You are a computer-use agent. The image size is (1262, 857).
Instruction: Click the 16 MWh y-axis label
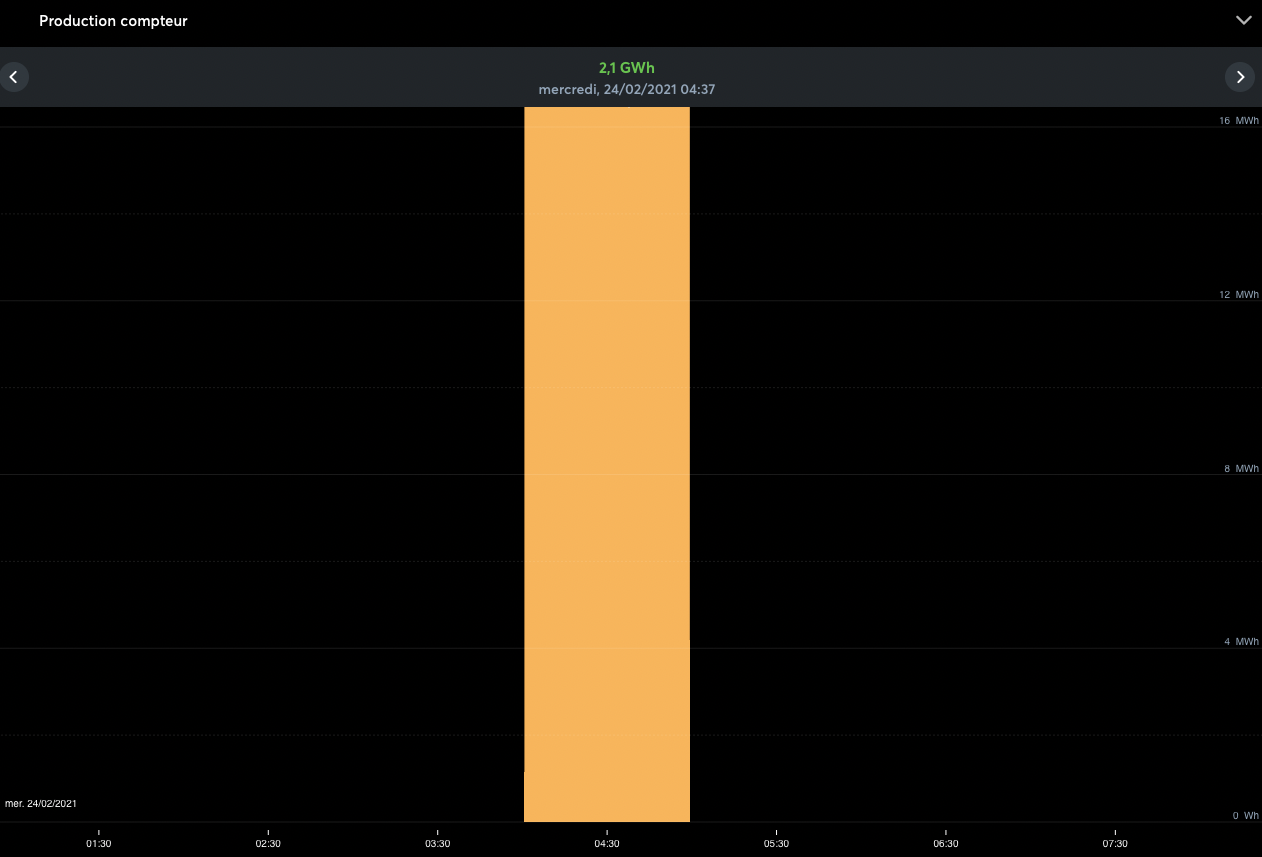1238,121
